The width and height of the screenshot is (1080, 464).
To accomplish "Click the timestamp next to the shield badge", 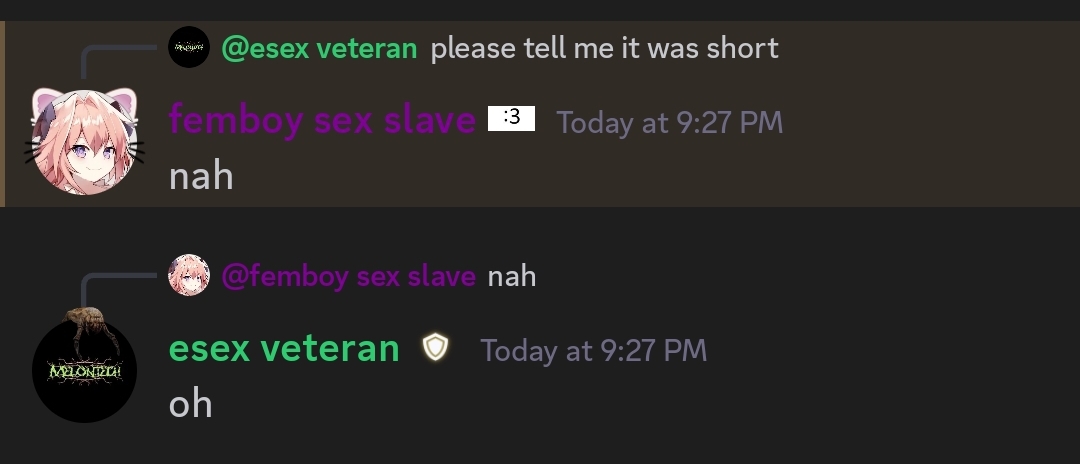I will point(594,350).
